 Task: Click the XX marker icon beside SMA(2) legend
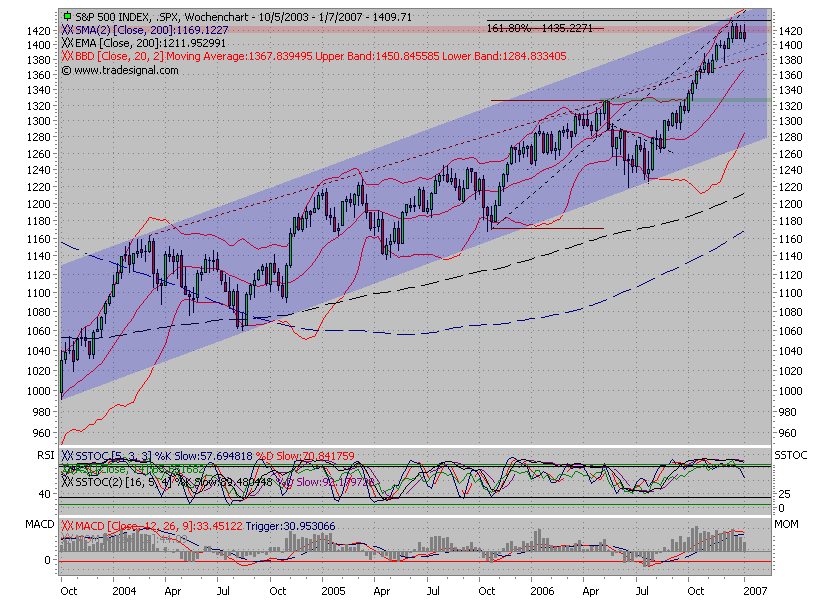67,30
